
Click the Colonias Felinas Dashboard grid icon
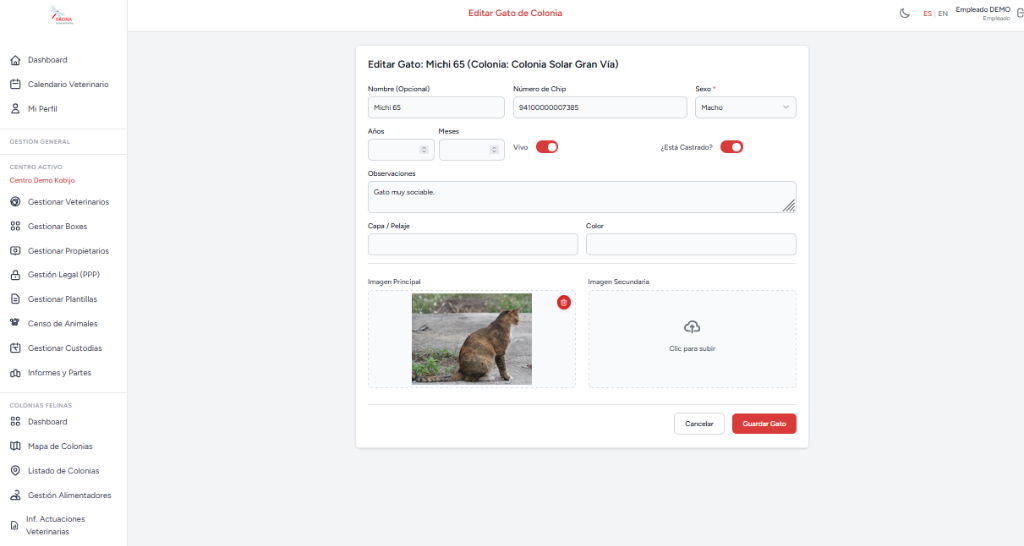click(x=15, y=422)
